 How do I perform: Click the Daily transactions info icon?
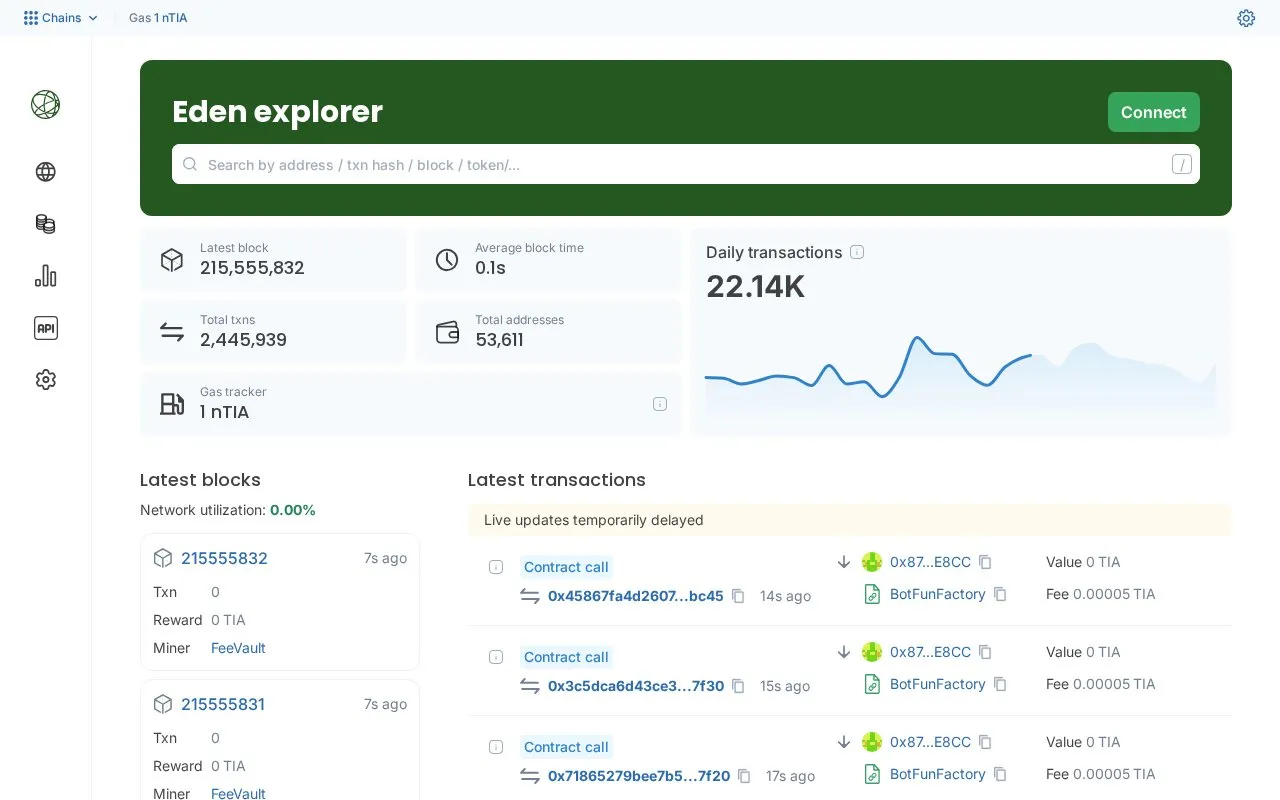coord(857,252)
